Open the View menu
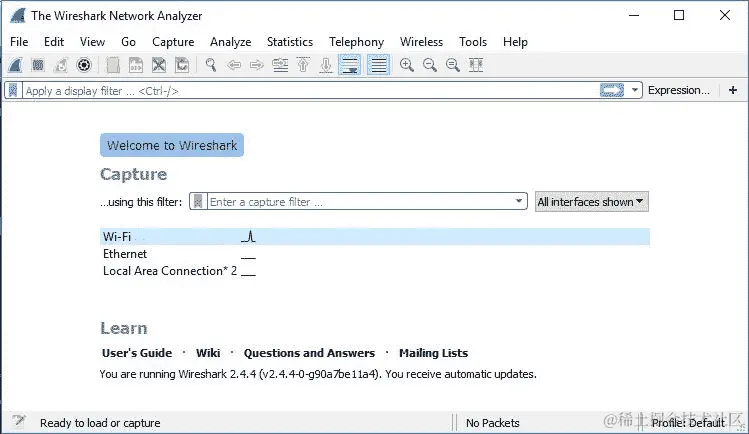Screen dimensions: 749x434 92,42
